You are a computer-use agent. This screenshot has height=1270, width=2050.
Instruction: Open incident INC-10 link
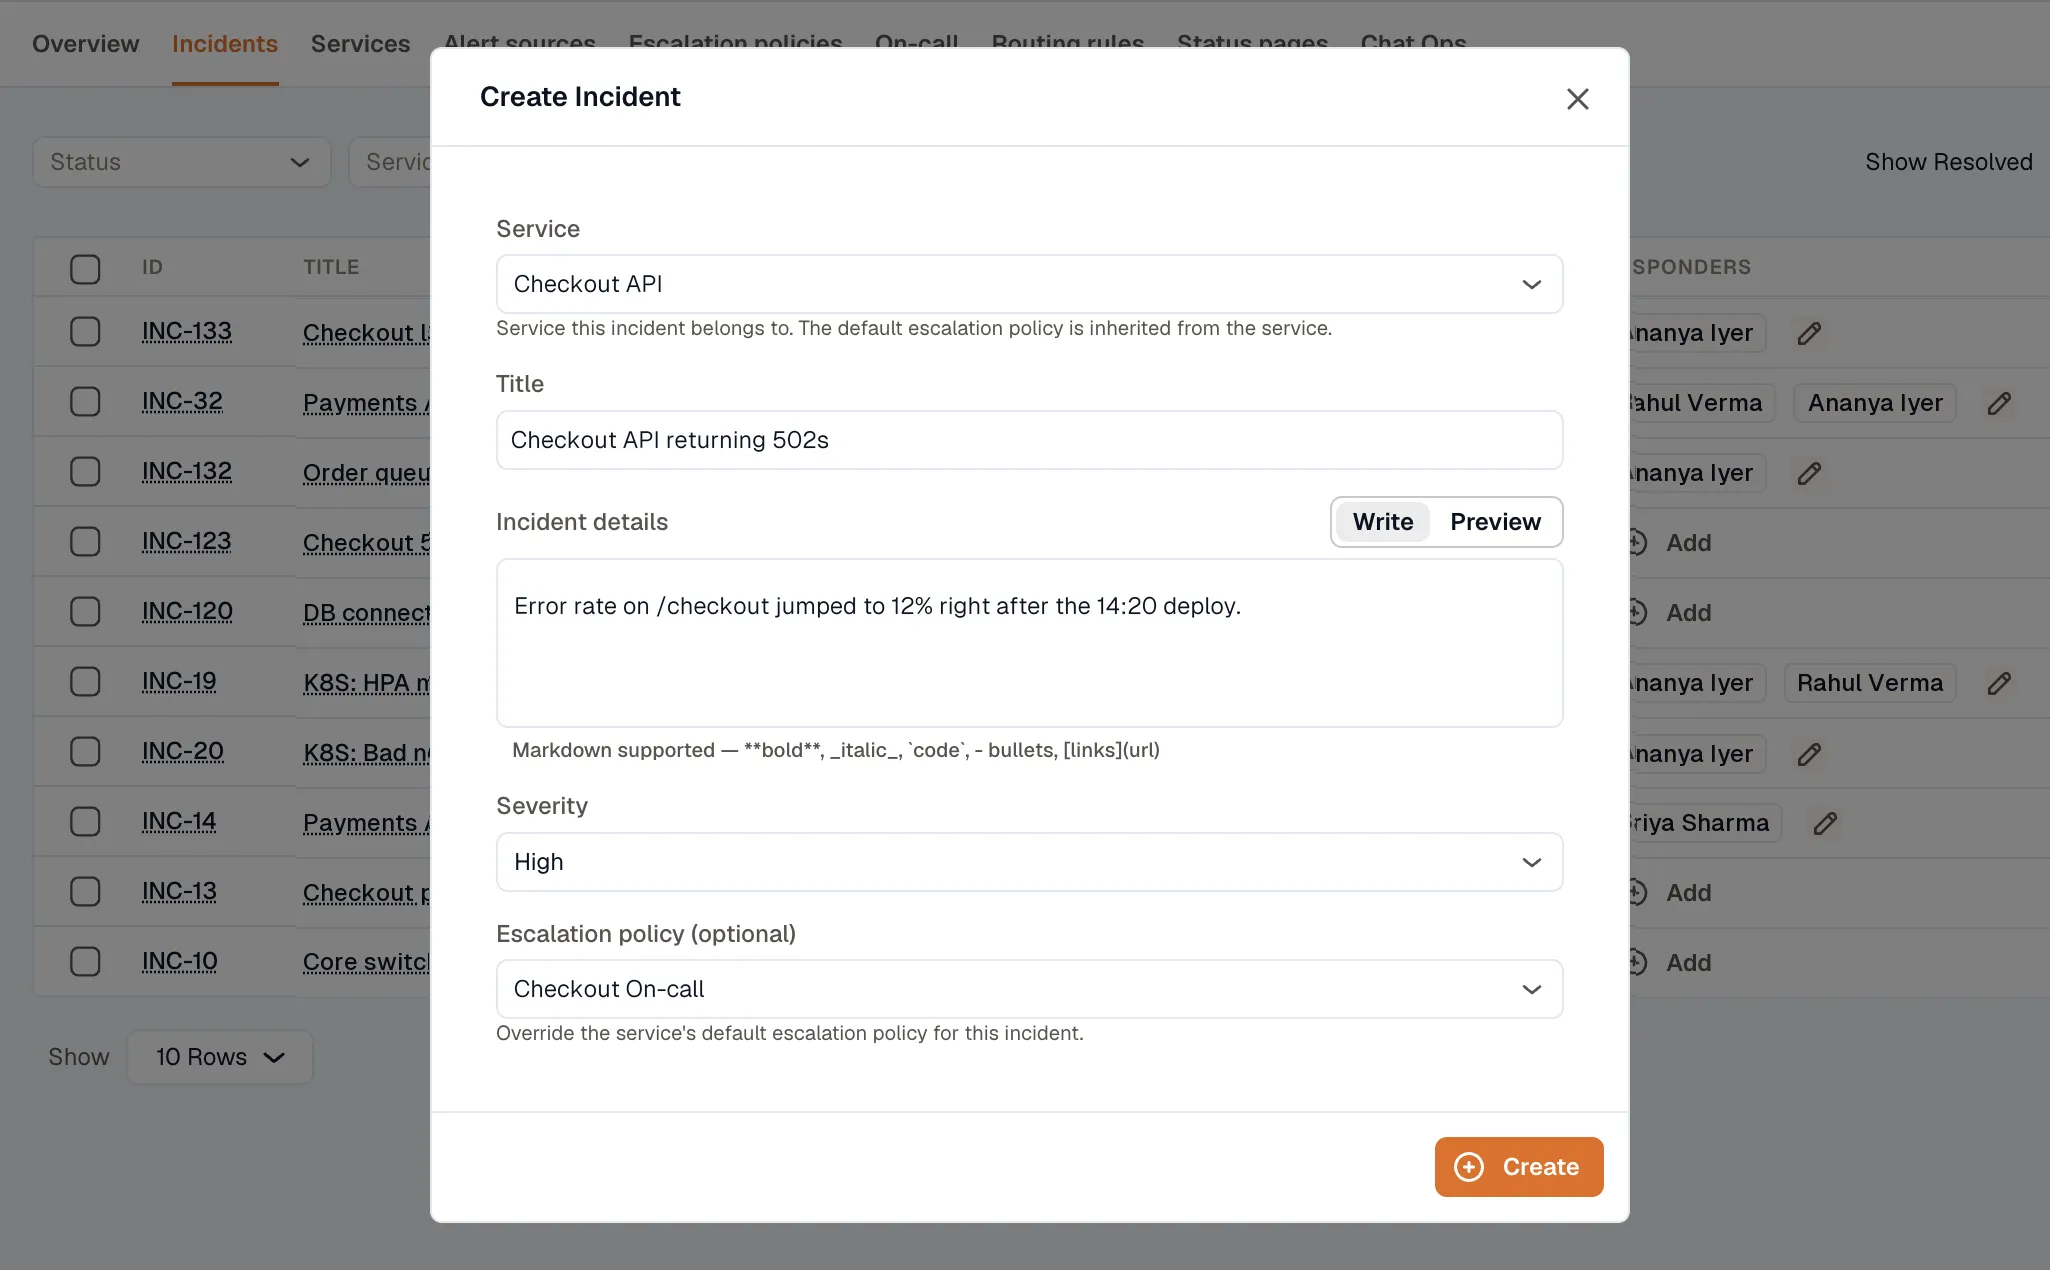[180, 961]
